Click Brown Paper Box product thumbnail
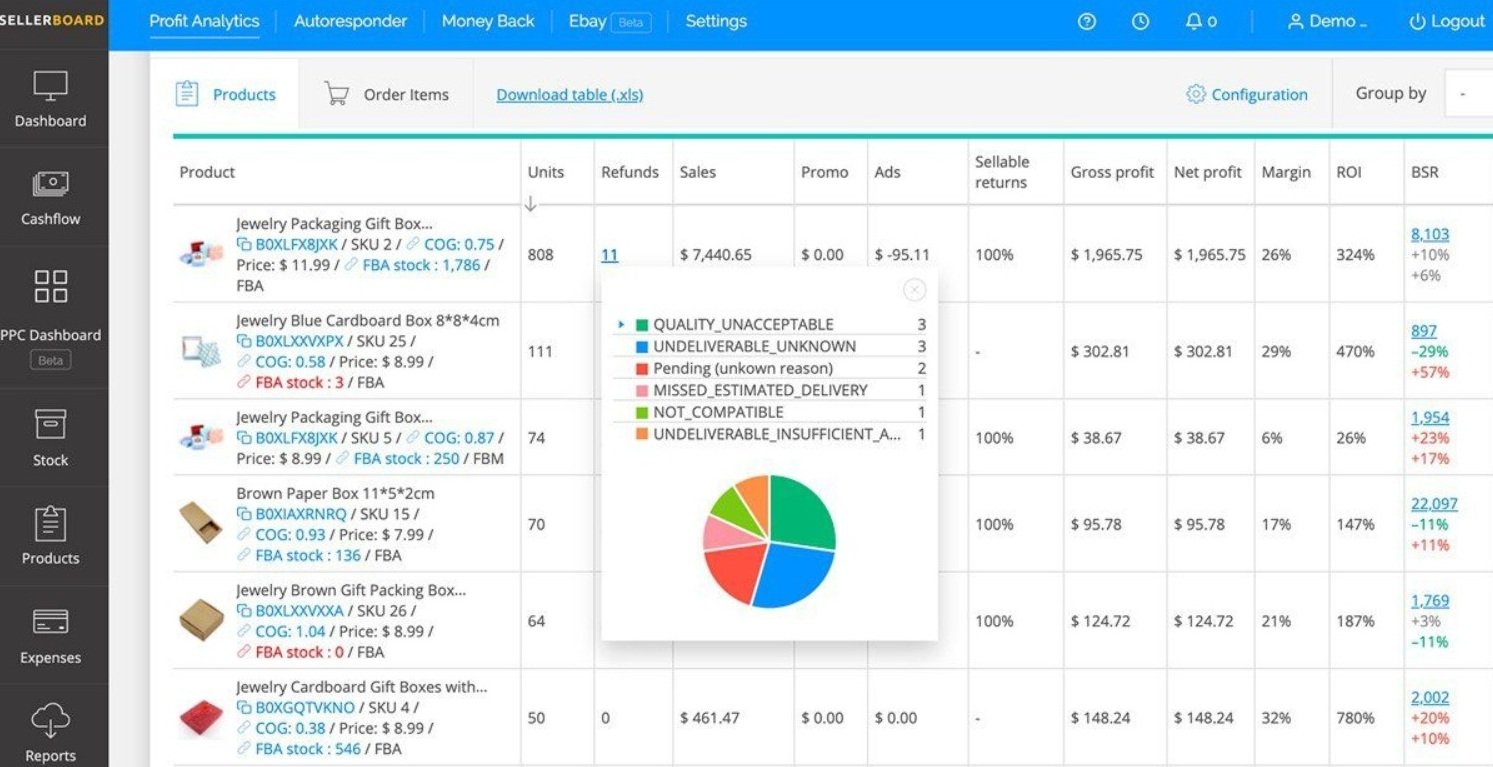 click(x=201, y=523)
